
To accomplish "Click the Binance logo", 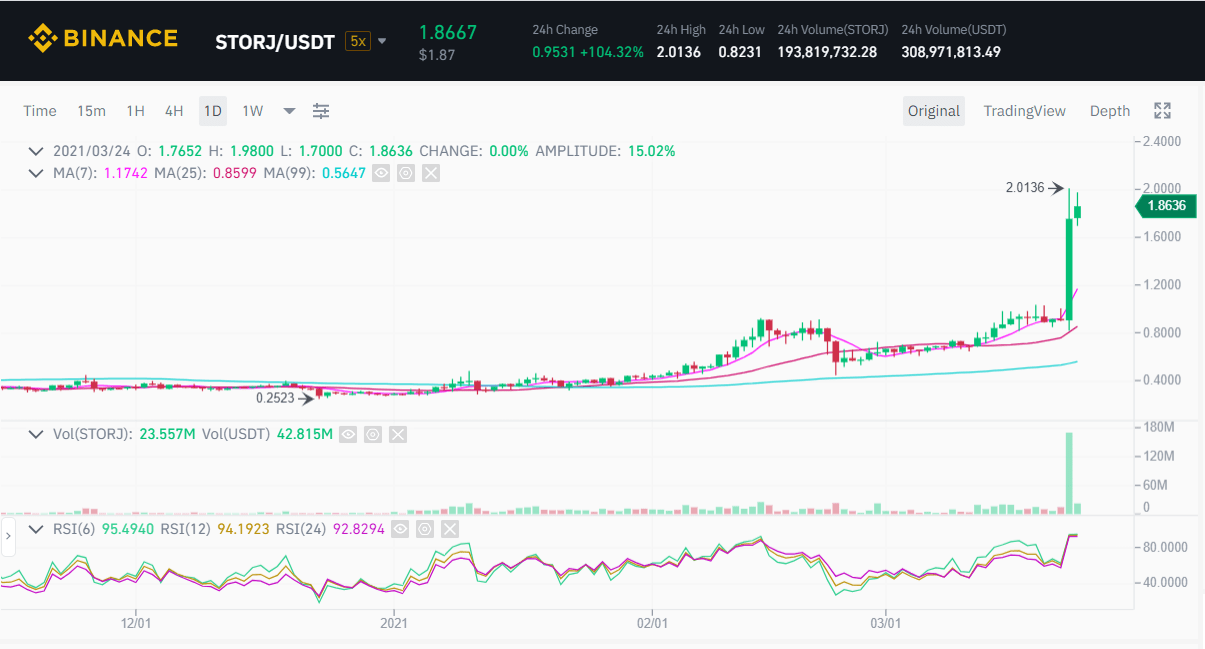I will tap(103, 39).
